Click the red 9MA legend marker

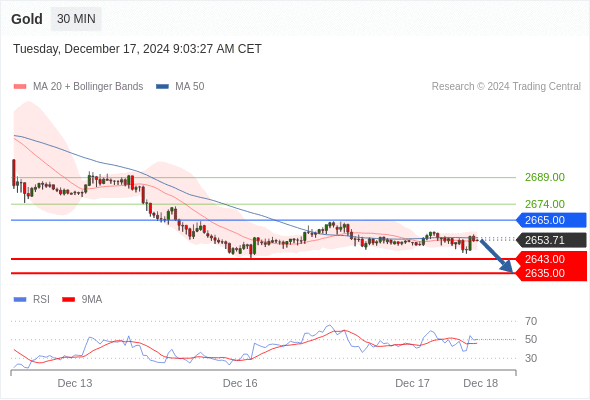tap(68, 300)
